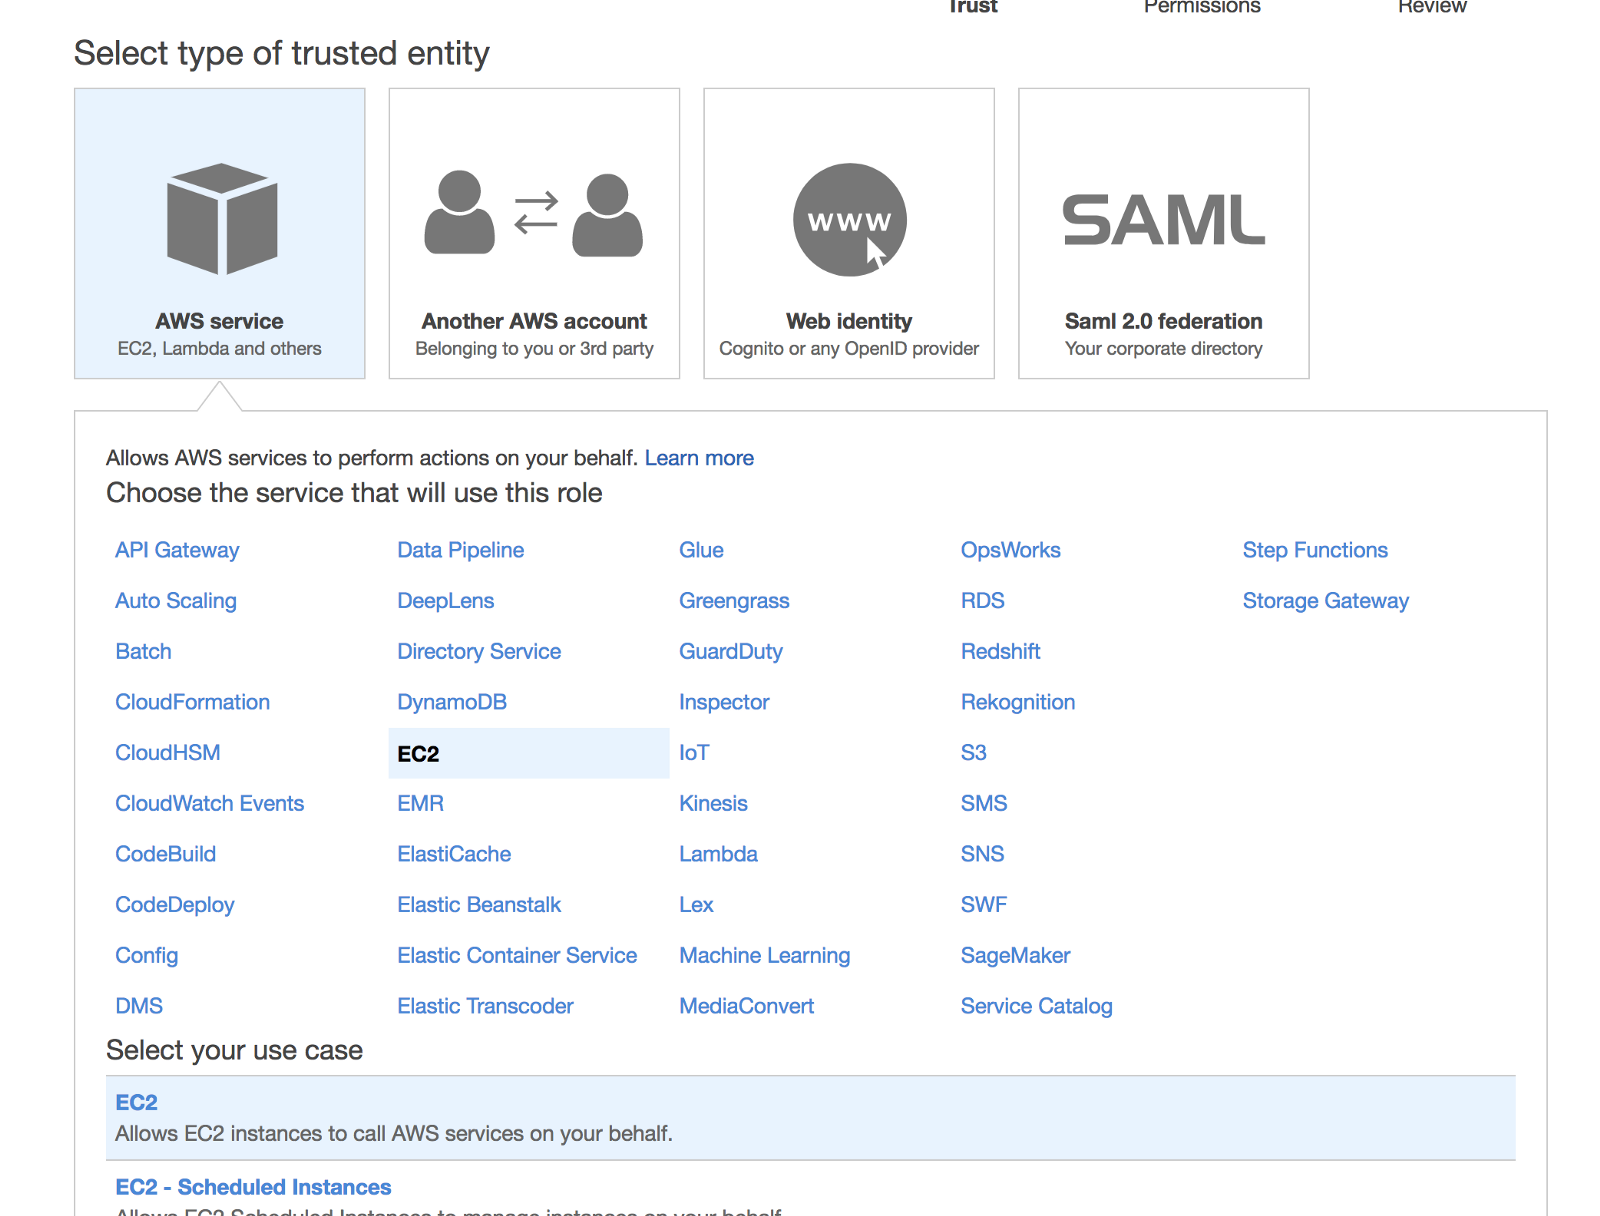Pick the S3 service link
Screen dimensions: 1600x1216
[x=973, y=753]
